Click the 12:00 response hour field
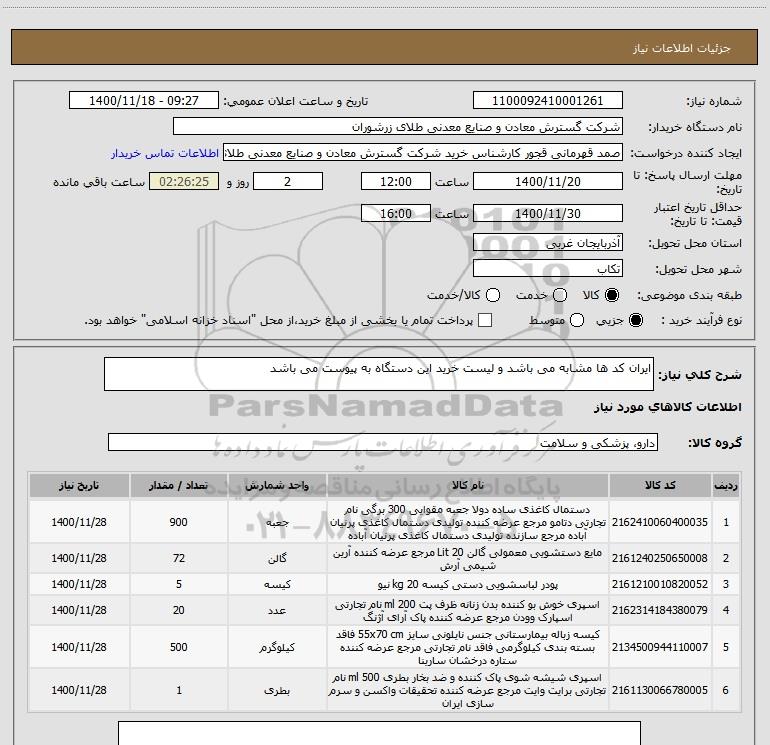This screenshot has width=770, height=745. point(396,182)
